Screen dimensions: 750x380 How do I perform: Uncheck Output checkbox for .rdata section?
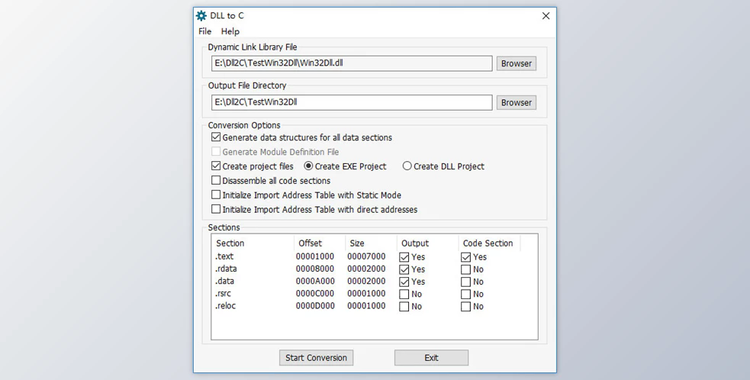(x=404, y=269)
